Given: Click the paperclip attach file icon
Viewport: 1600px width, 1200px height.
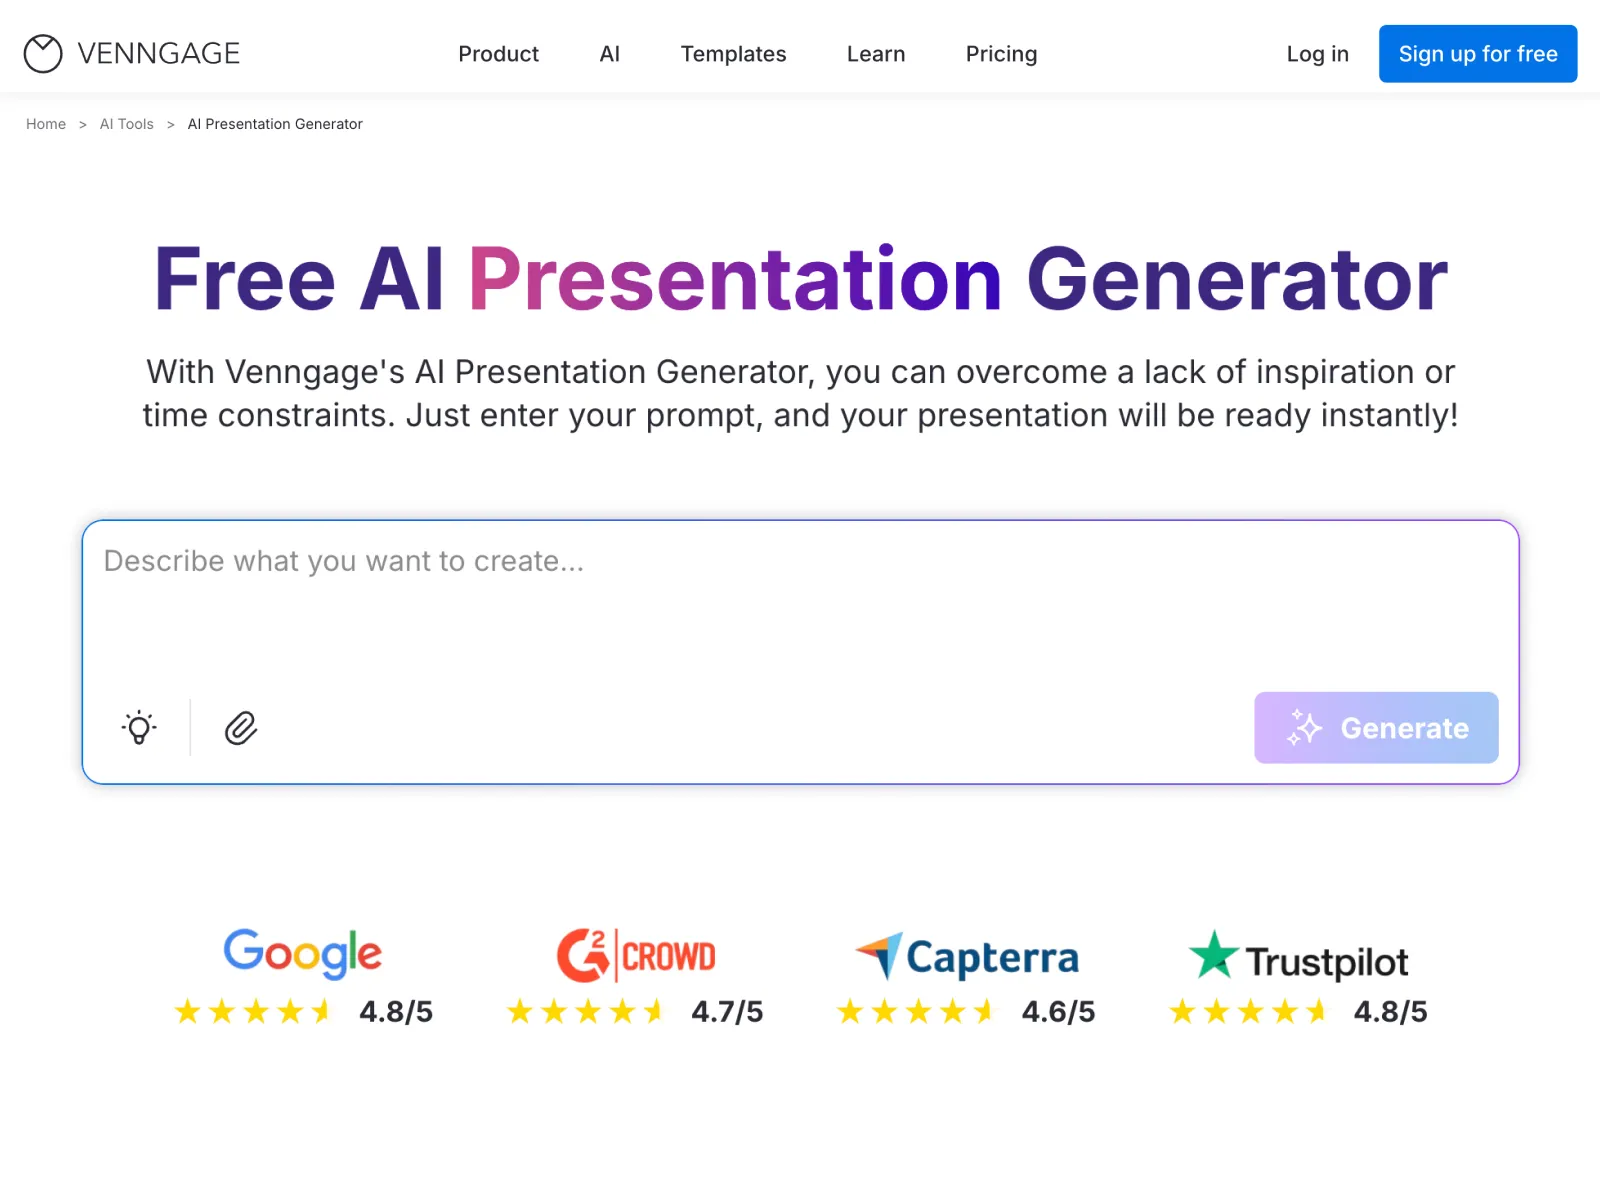Looking at the screenshot, I should pyautogui.click(x=241, y=728).
